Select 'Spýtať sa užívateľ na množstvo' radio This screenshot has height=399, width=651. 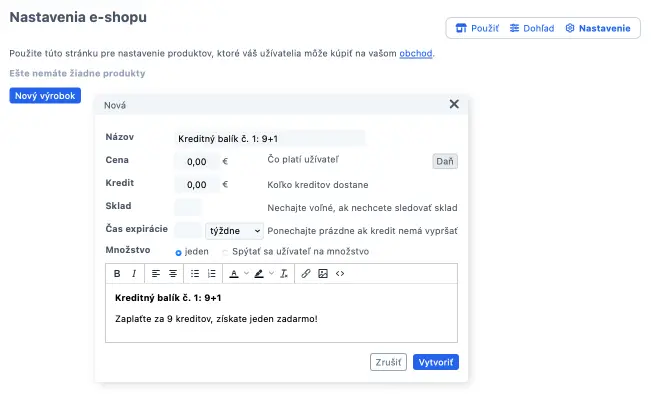(225, 252)
